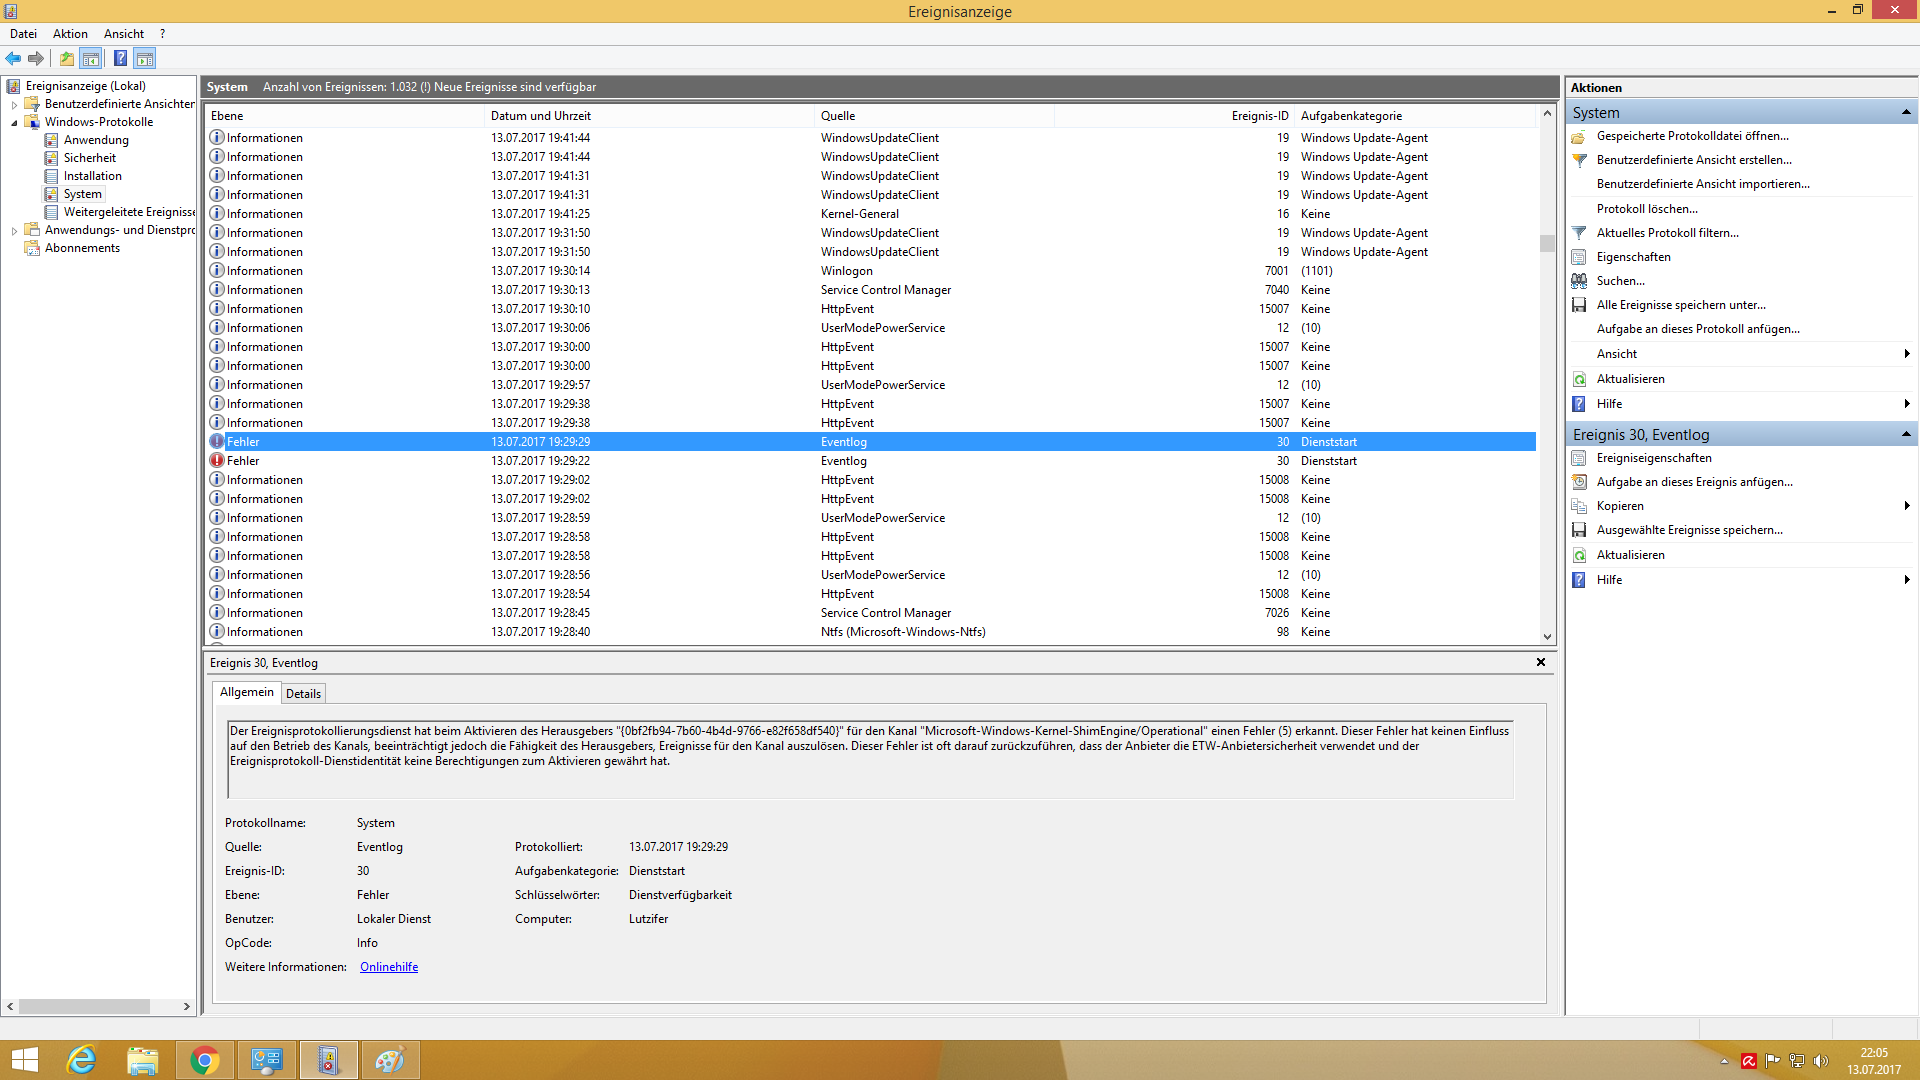This screenshot has width=1920, height=1080.
Task: Expand Benutzerdefinierte Ansichten tree node
Action: tap(14, 104)
